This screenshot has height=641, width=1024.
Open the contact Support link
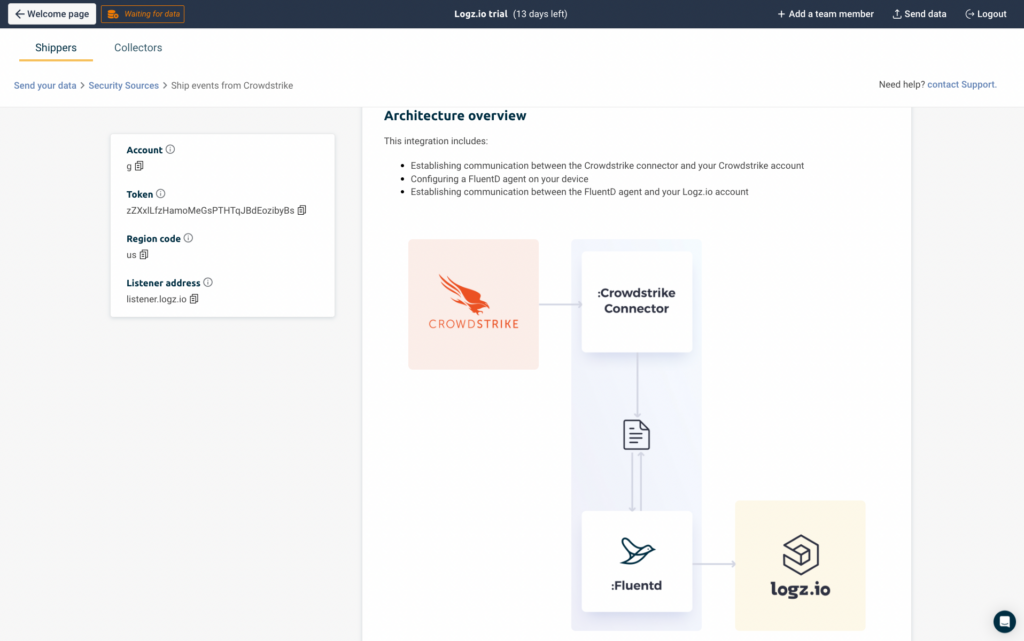962,85
